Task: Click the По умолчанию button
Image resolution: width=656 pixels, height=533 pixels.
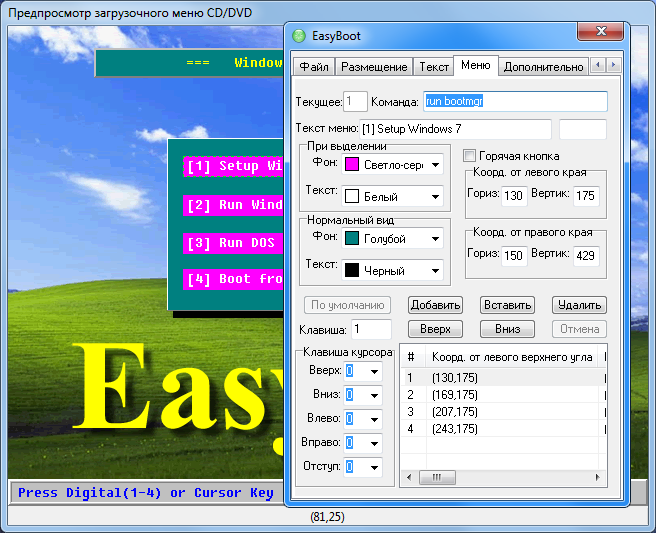Action: click(x=347, y=305)
